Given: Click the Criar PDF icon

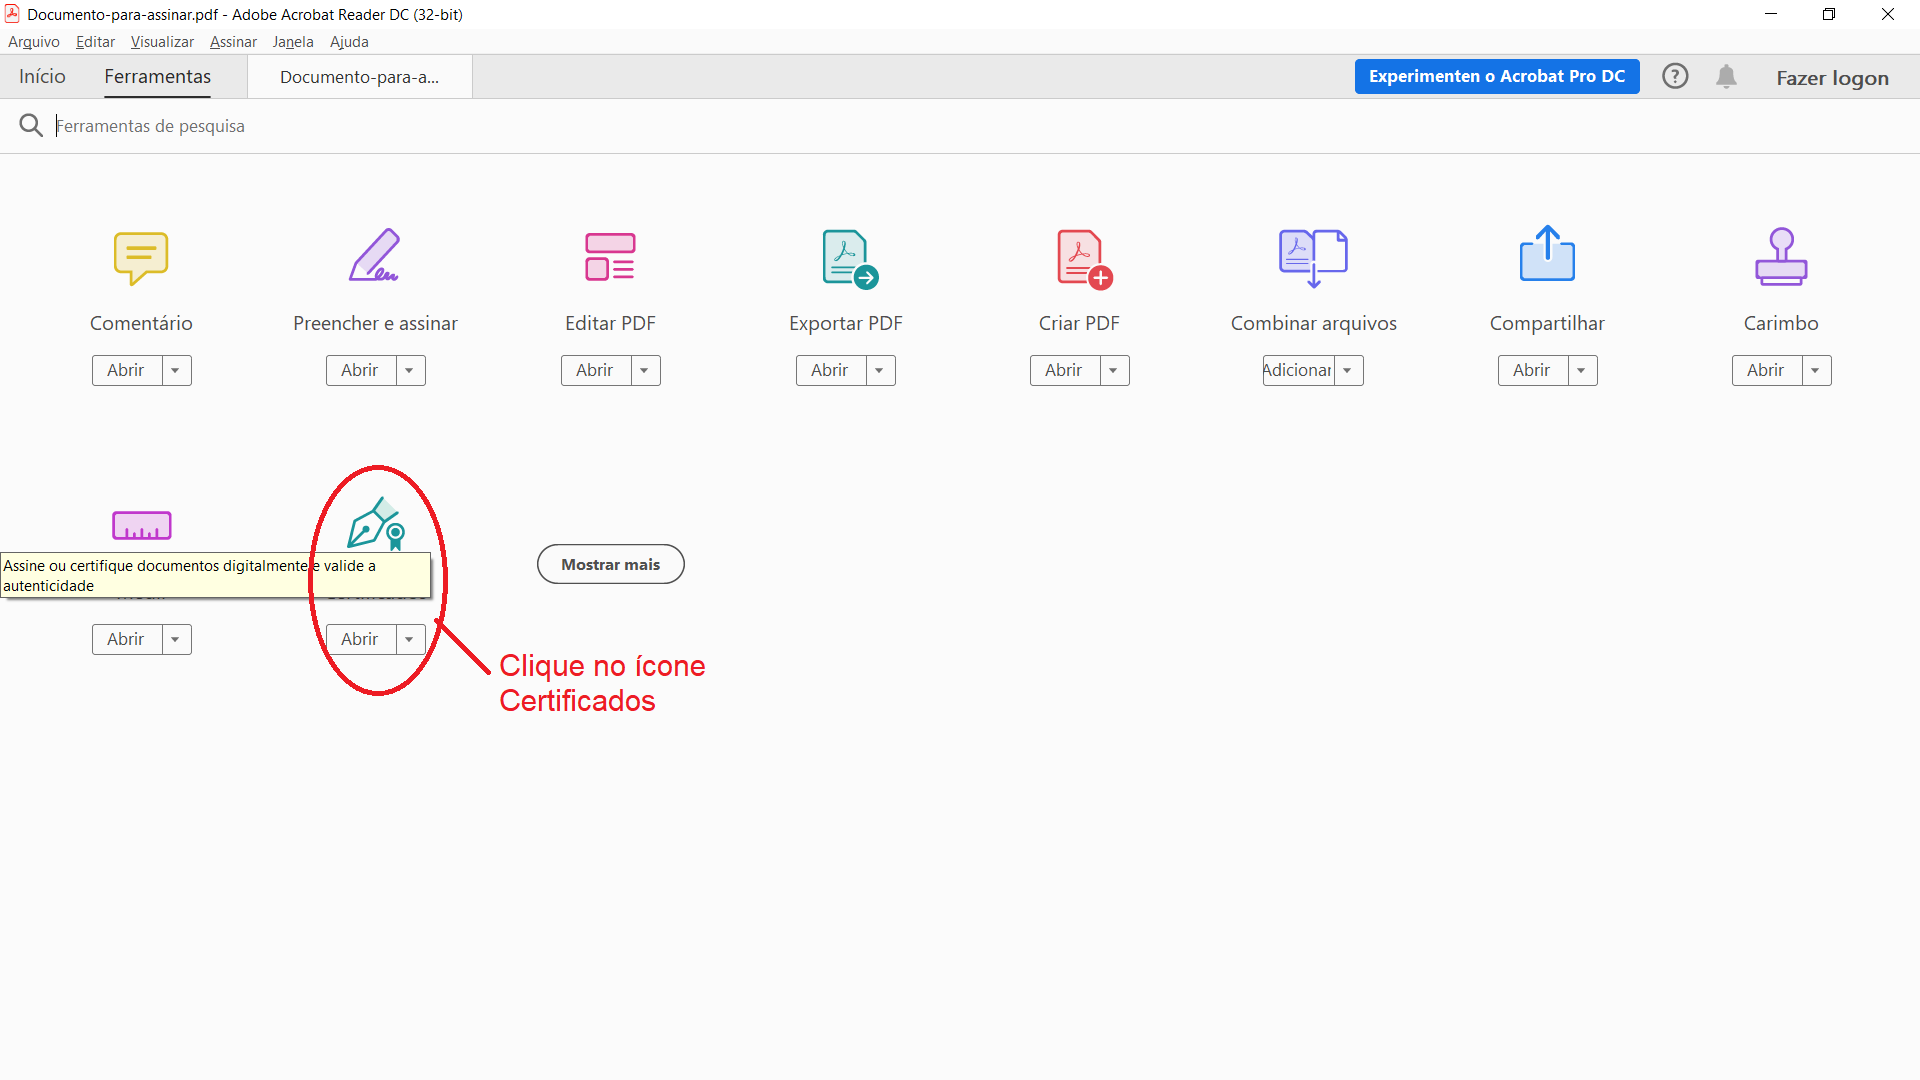Looking at the screenshot, I should coord(1085,259).
